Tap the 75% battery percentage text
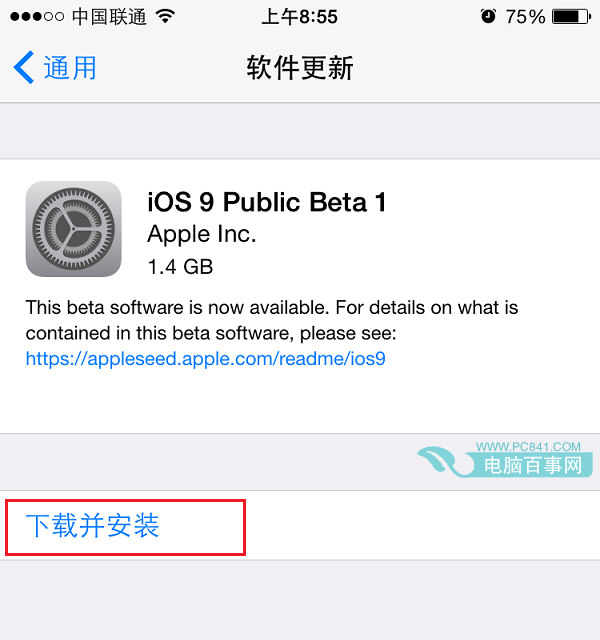The image size is (600, 640). [525, 17]
